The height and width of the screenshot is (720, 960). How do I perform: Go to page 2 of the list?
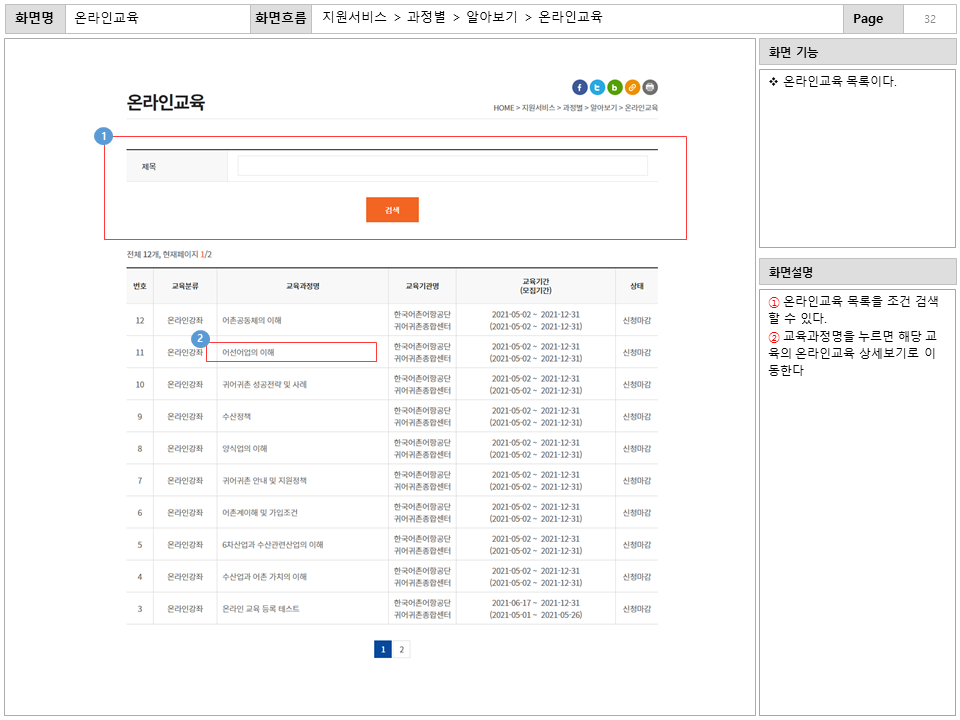tap(402, 649)
